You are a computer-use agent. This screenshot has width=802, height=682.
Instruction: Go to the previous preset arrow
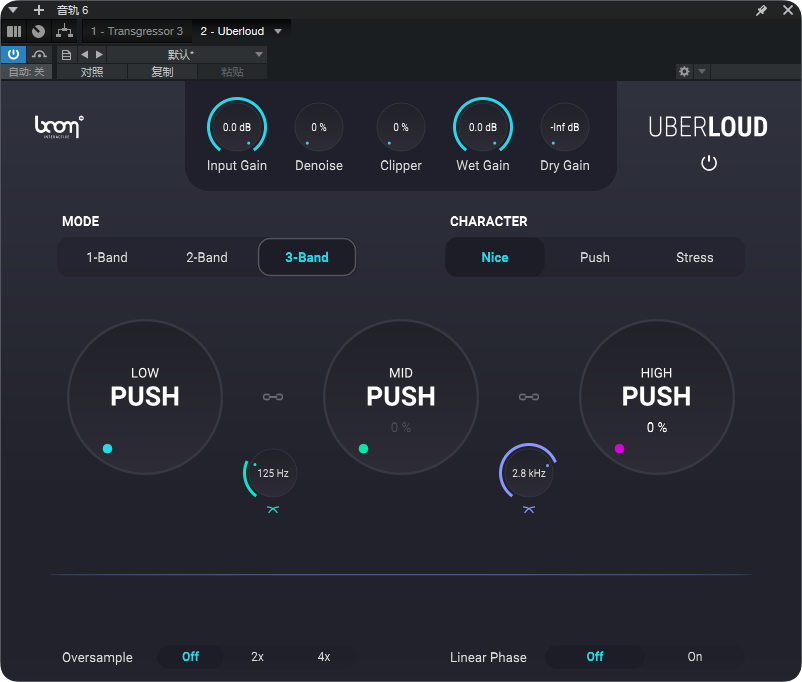84,54
